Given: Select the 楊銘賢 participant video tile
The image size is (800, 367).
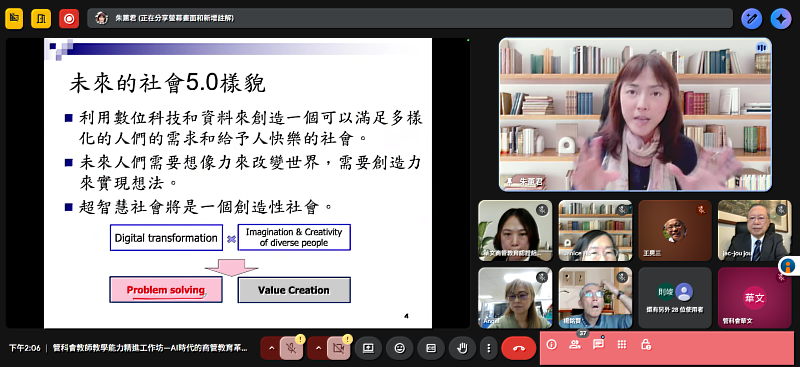Looking at the screenshot, I should pyautogui.click(x=595, y=298).
